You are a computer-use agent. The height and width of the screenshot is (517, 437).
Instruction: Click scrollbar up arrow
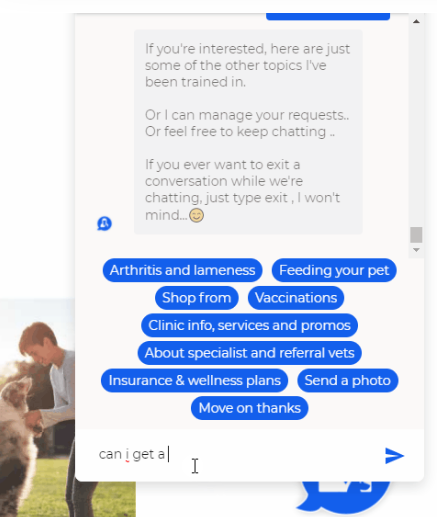[416, 21]
